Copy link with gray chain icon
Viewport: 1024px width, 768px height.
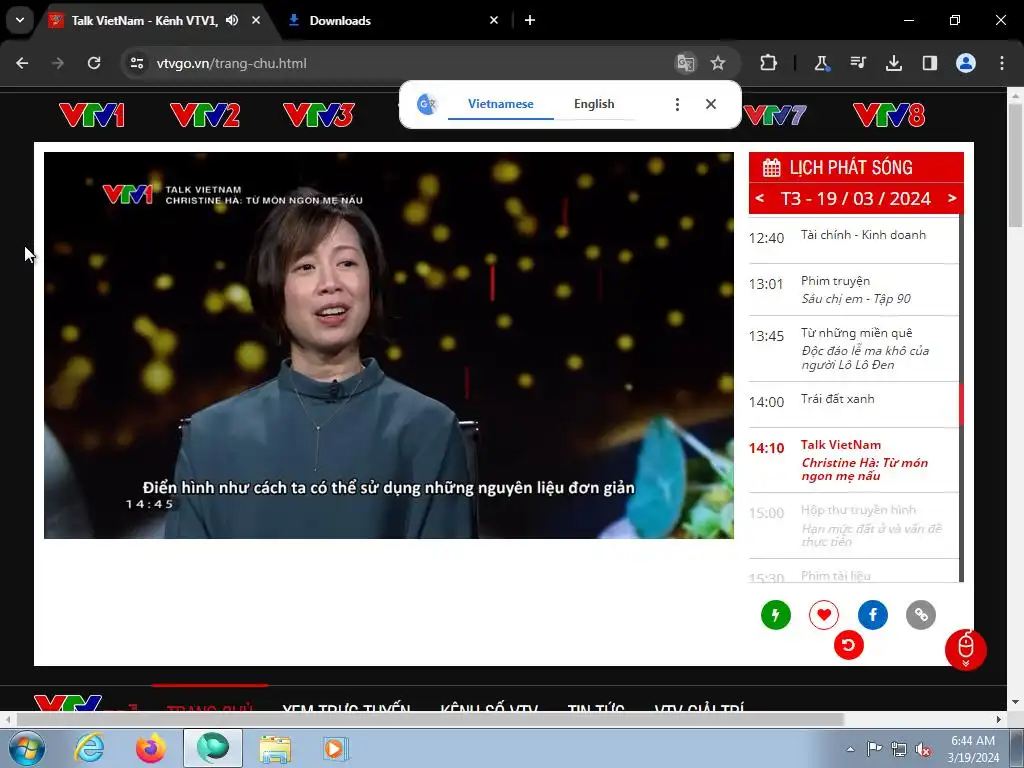(x=921, y=615)
